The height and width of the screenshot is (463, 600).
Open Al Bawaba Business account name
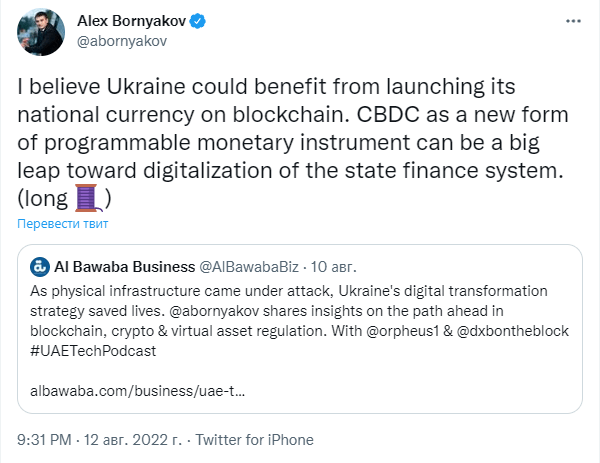(125, 267)
